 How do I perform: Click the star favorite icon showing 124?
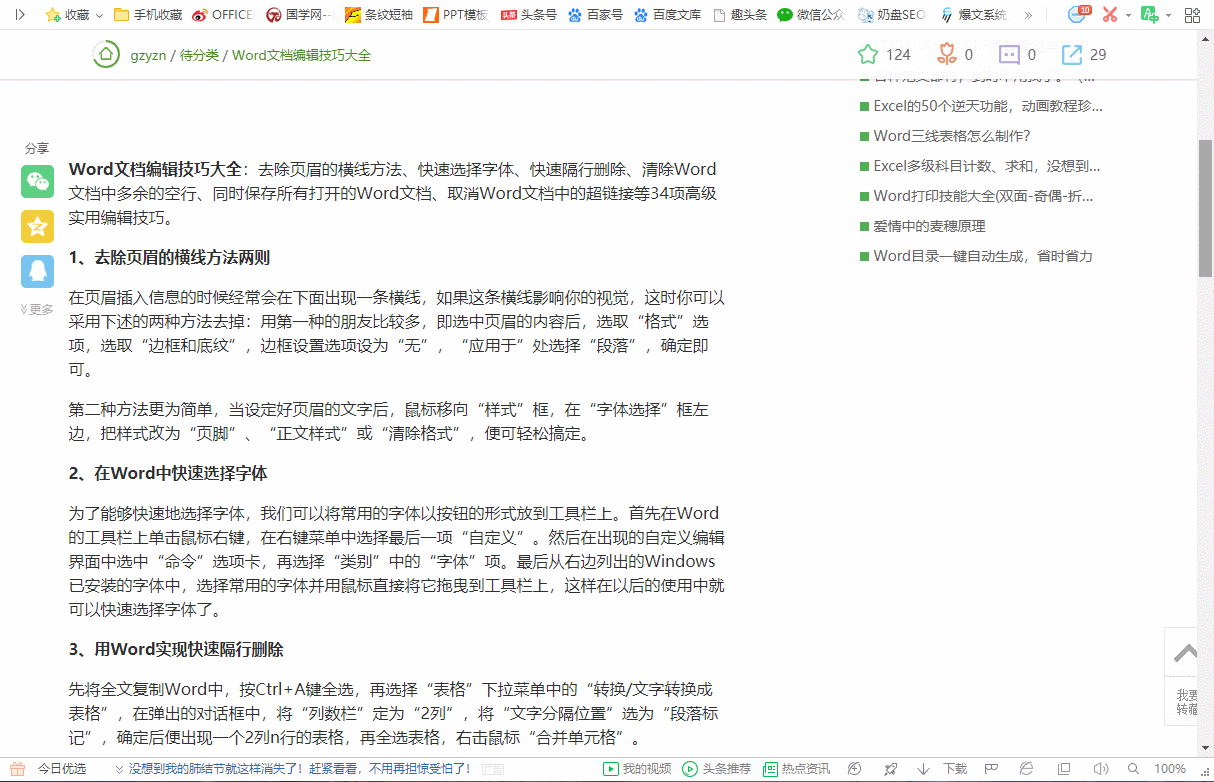[868, 54]
